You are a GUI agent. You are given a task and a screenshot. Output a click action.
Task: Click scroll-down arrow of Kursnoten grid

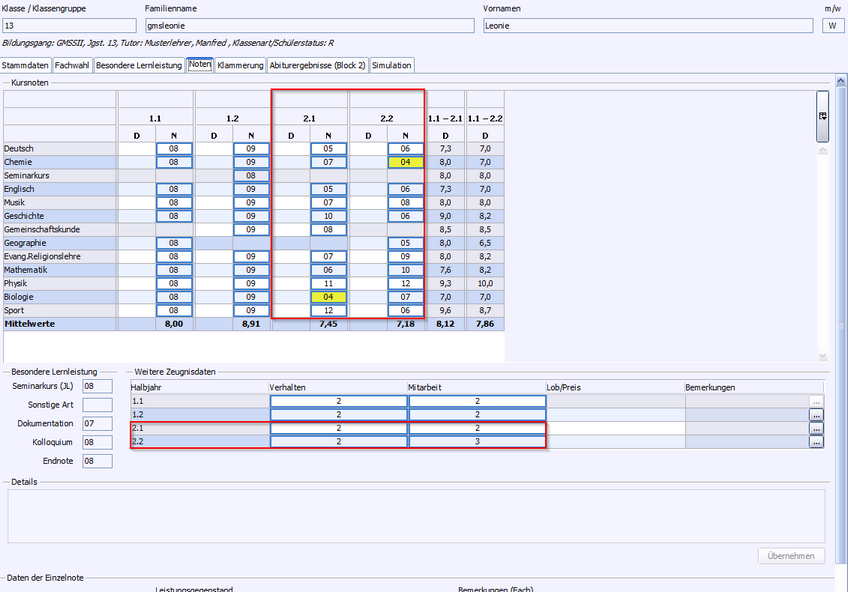[x=822, y=356]
